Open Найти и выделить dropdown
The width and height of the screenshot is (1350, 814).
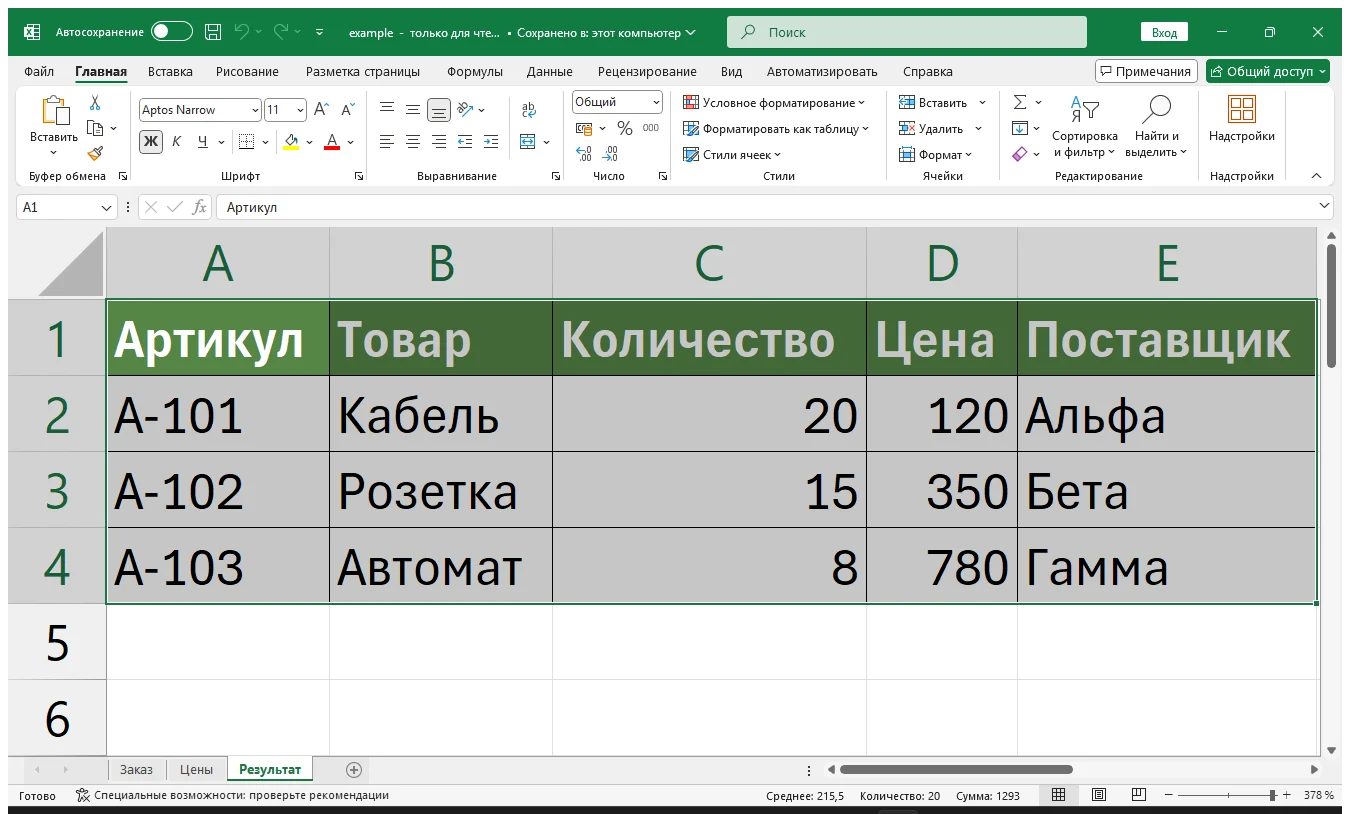click(1156, 126)
